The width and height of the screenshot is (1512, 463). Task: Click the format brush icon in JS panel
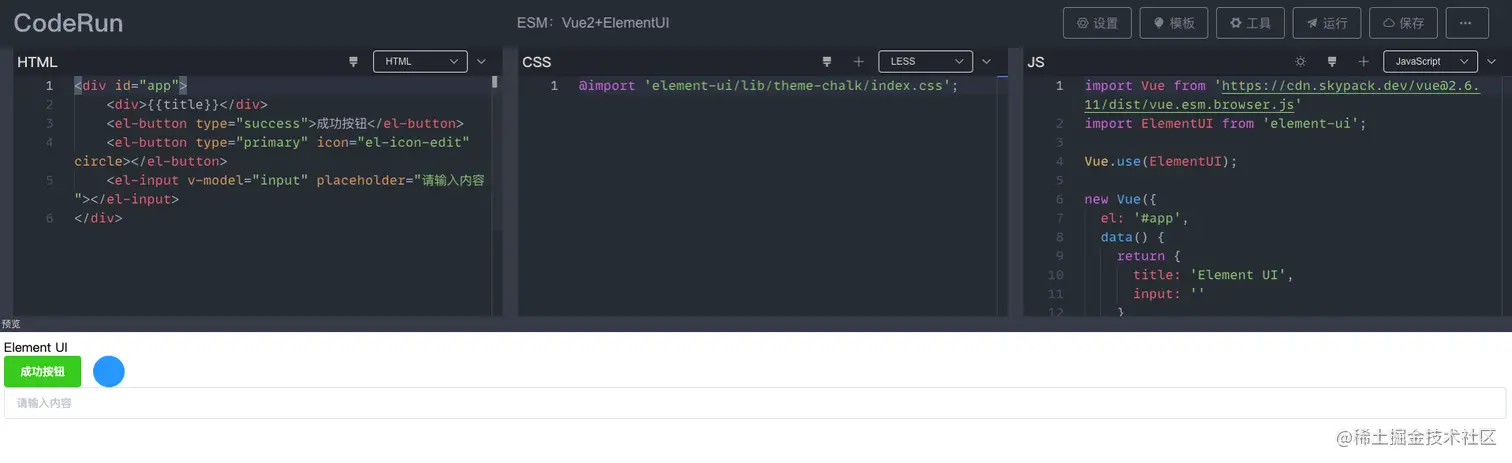(x=1332, y=62)
